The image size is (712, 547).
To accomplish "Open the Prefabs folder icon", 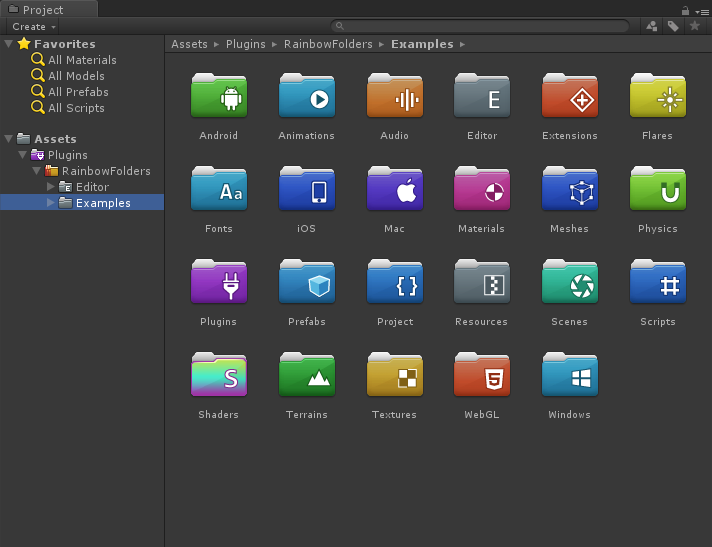I will pos(307,281).
